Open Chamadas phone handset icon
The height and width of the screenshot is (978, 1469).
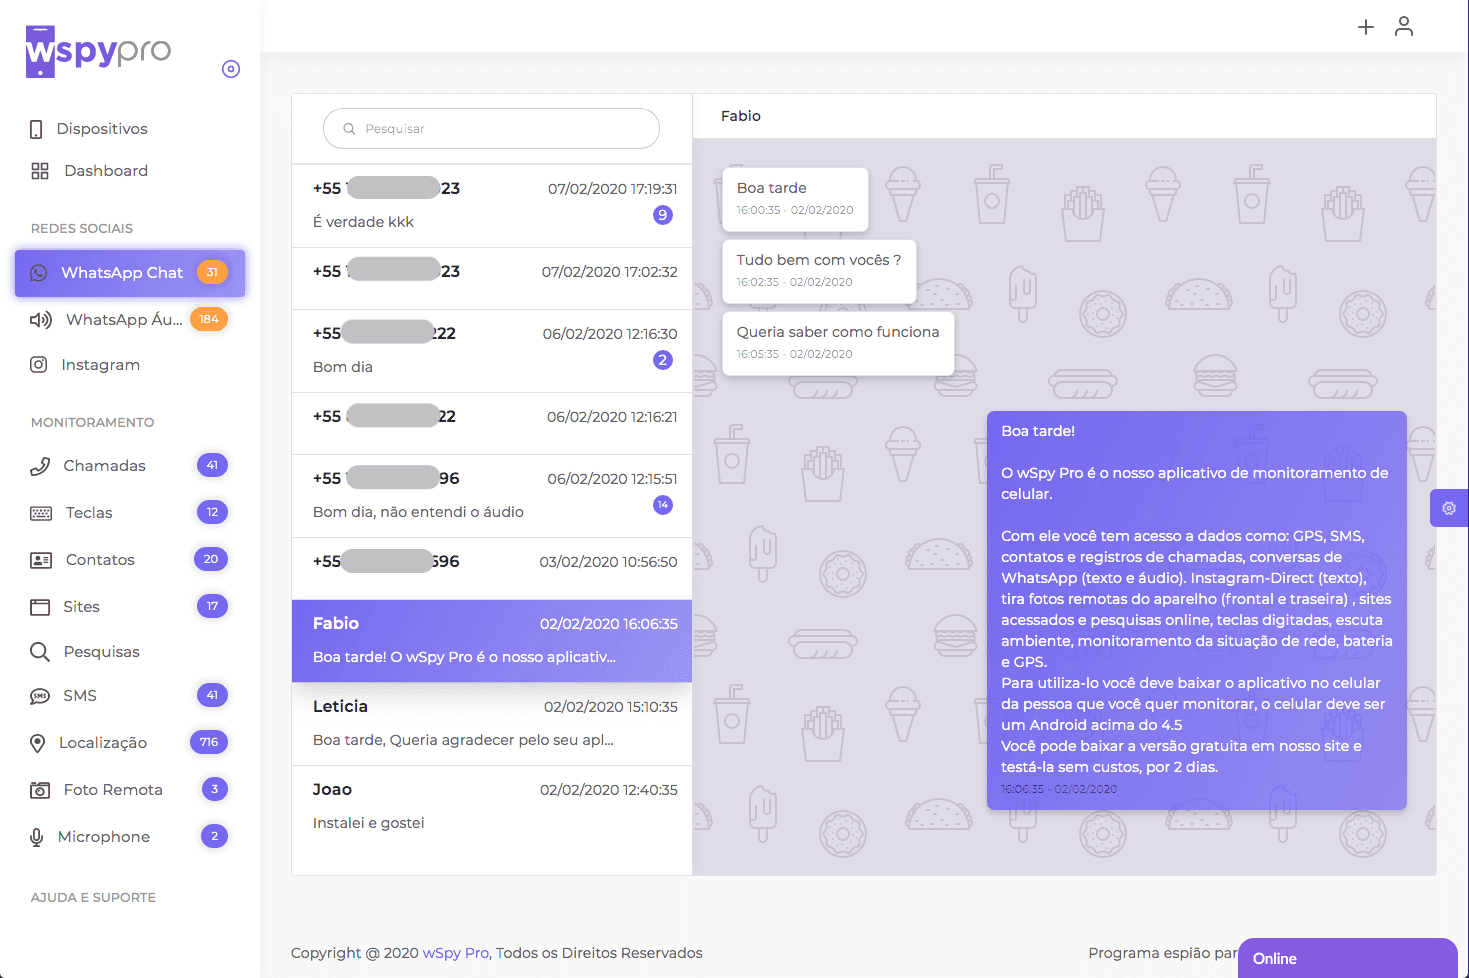40,466
